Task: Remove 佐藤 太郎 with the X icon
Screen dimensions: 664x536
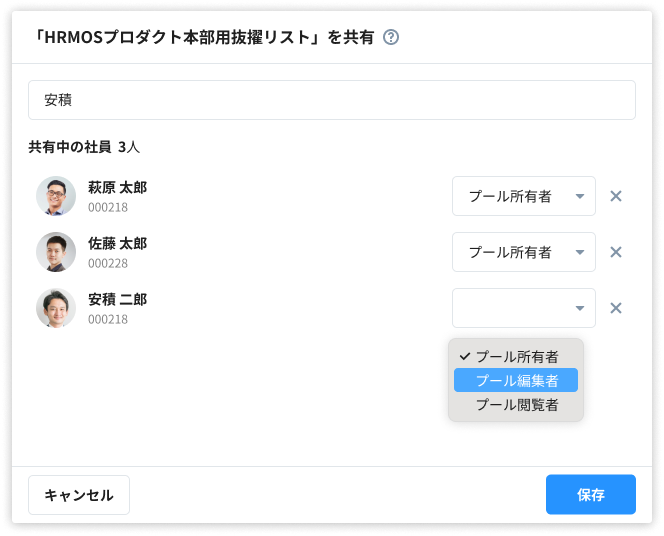Action: (x=616, y=252)
